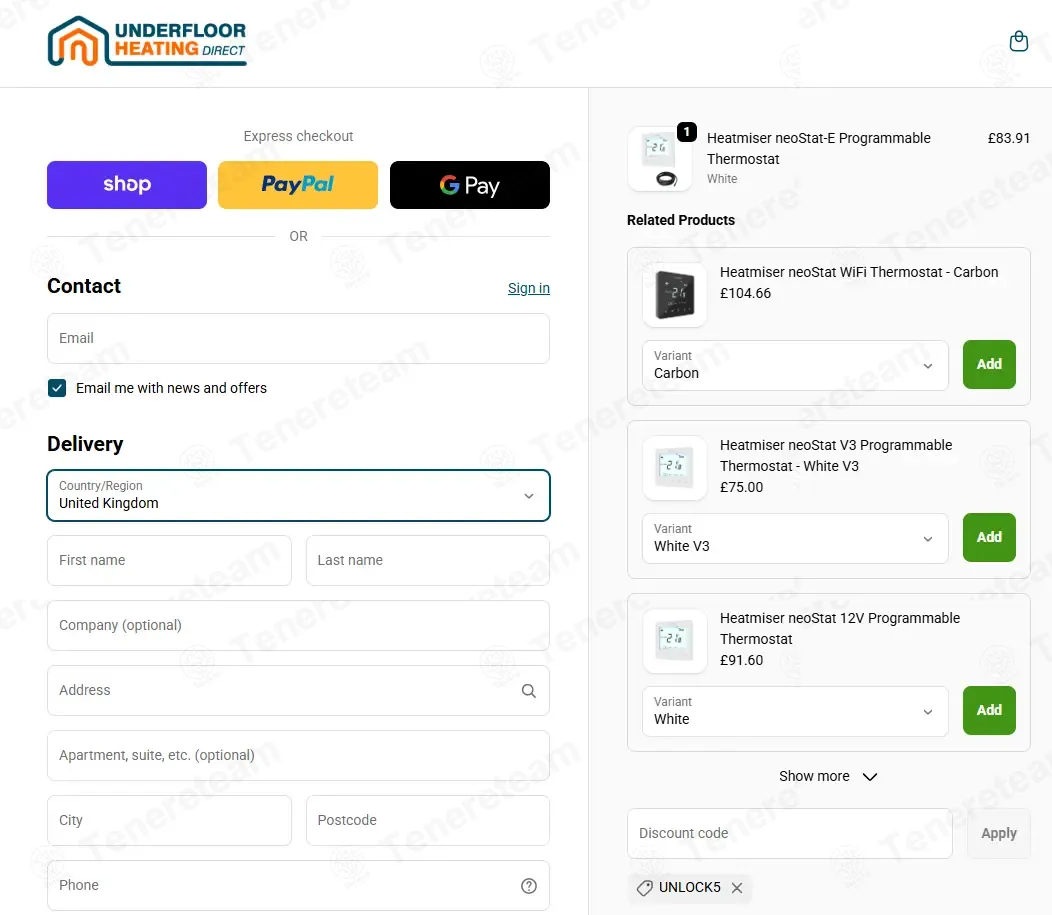Click the neoStat-E thermostat cart thumbnail

tap(660, 159)
